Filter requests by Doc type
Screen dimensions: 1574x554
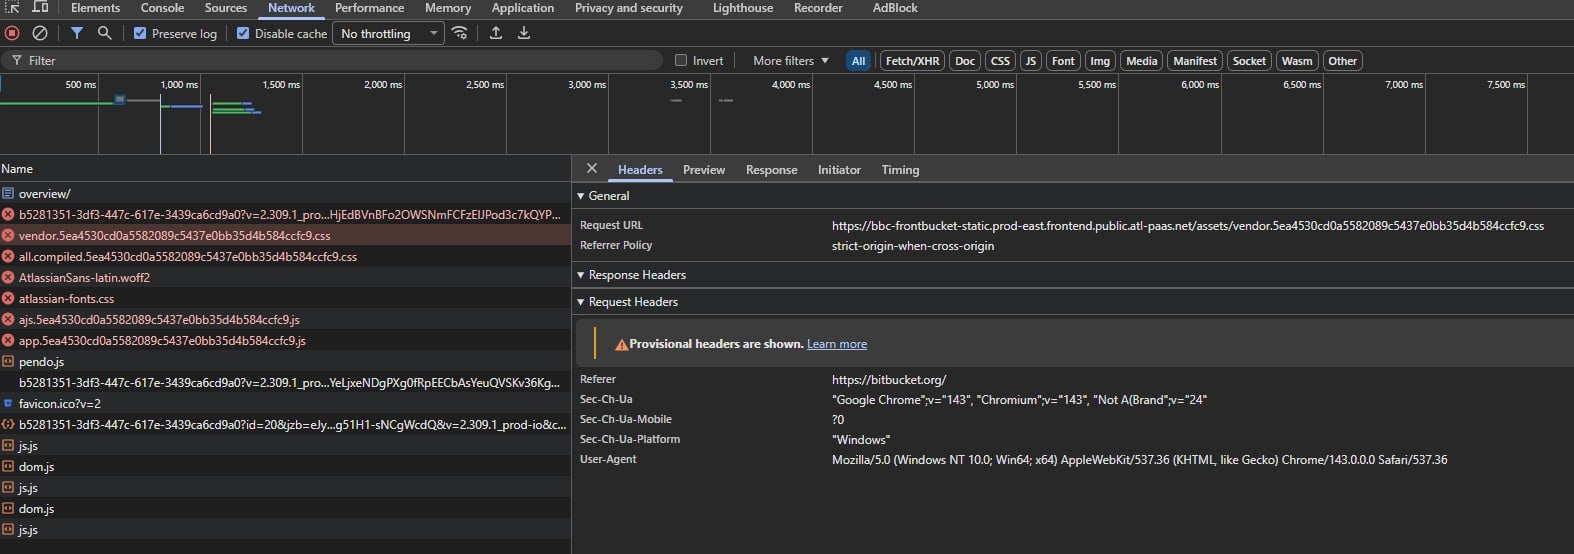(x=965, y=61)
